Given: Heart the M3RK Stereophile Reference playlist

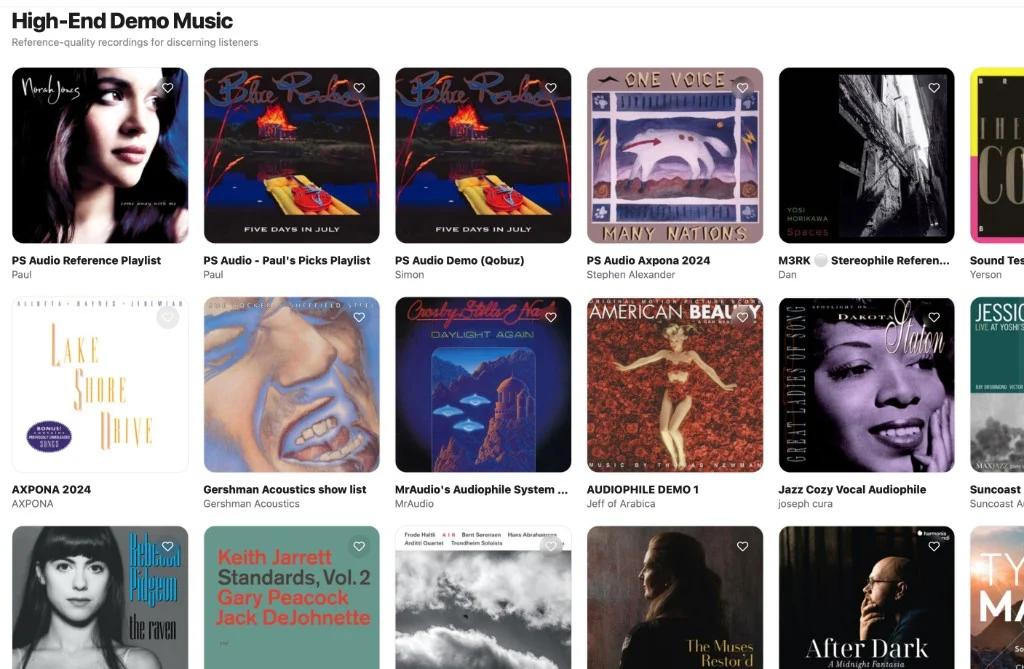Looking at the screenshot, I should coord(935,88).
